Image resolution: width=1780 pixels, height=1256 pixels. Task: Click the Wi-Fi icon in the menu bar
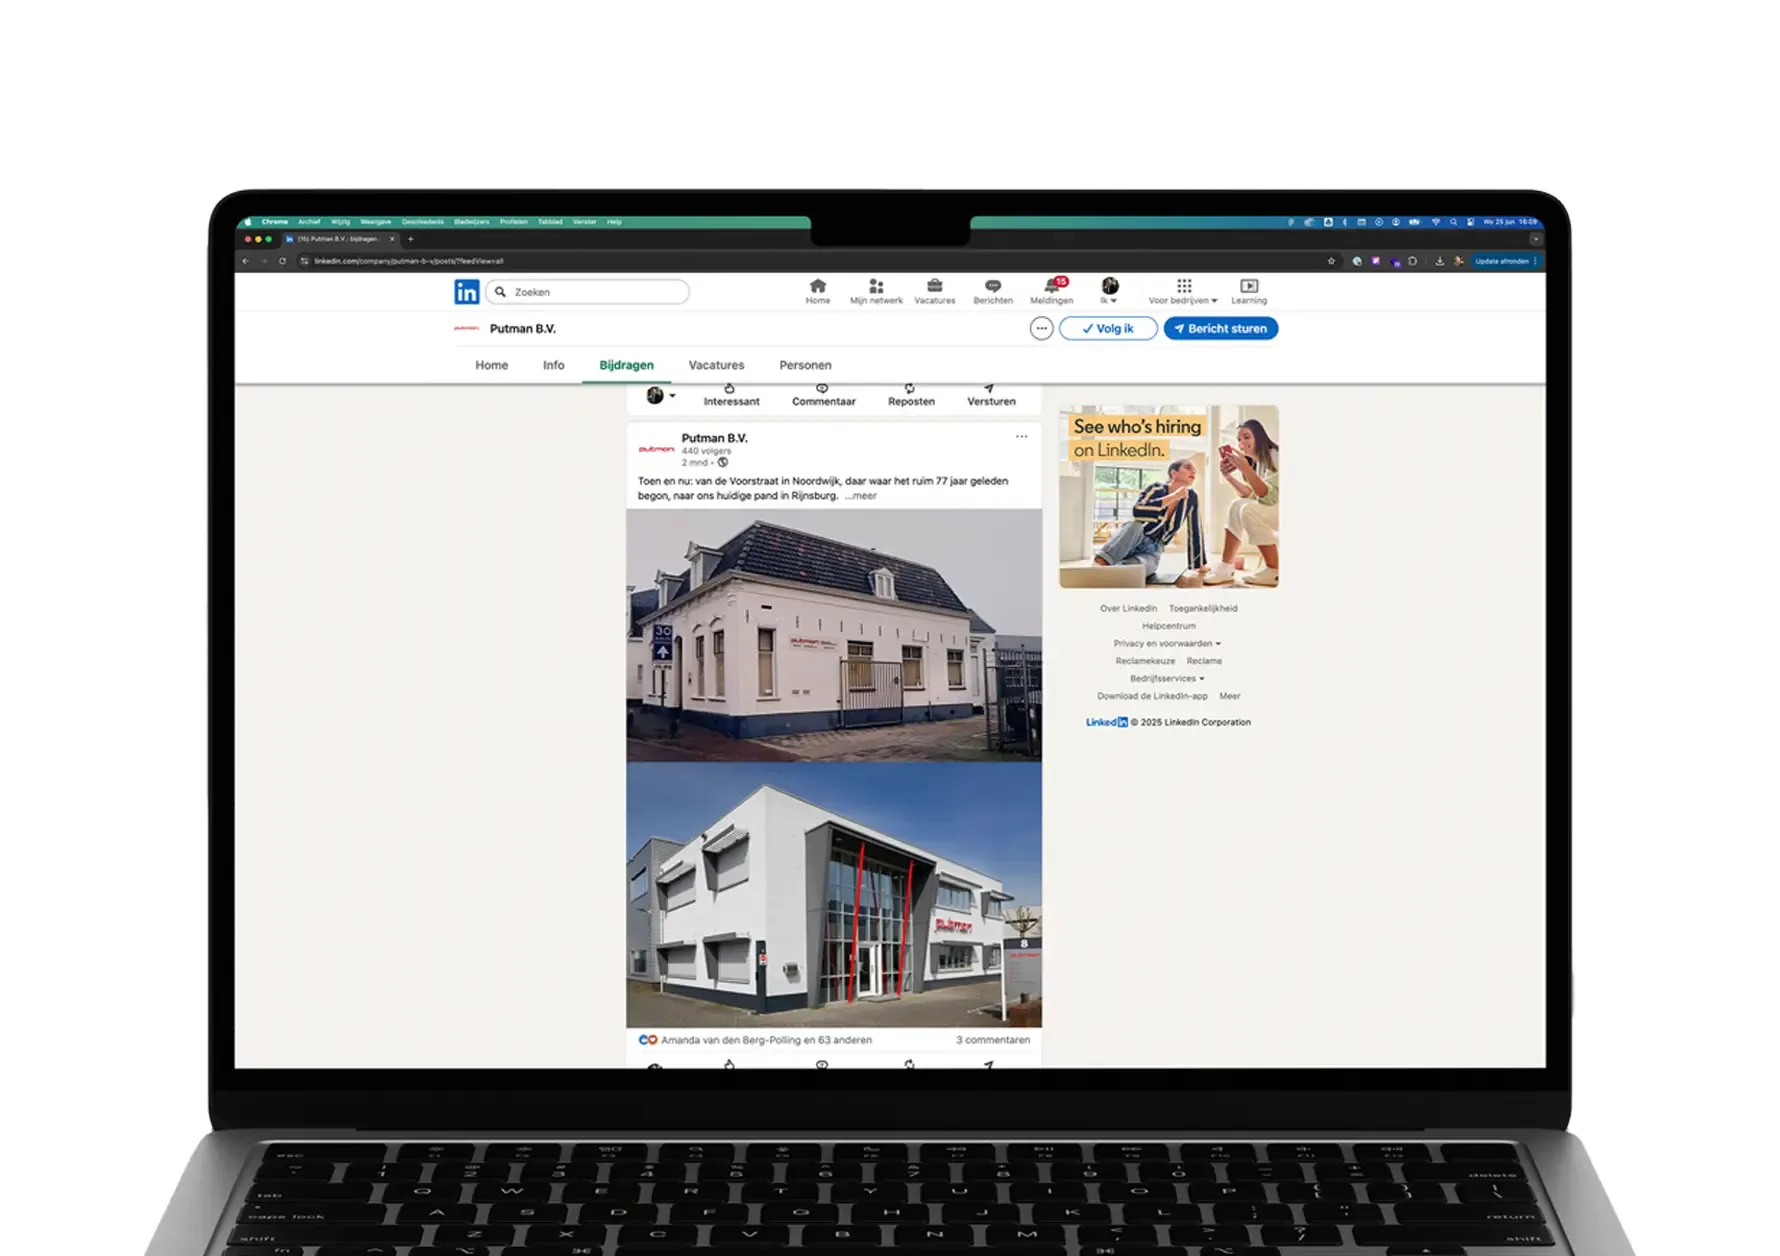coord(1436,222)
